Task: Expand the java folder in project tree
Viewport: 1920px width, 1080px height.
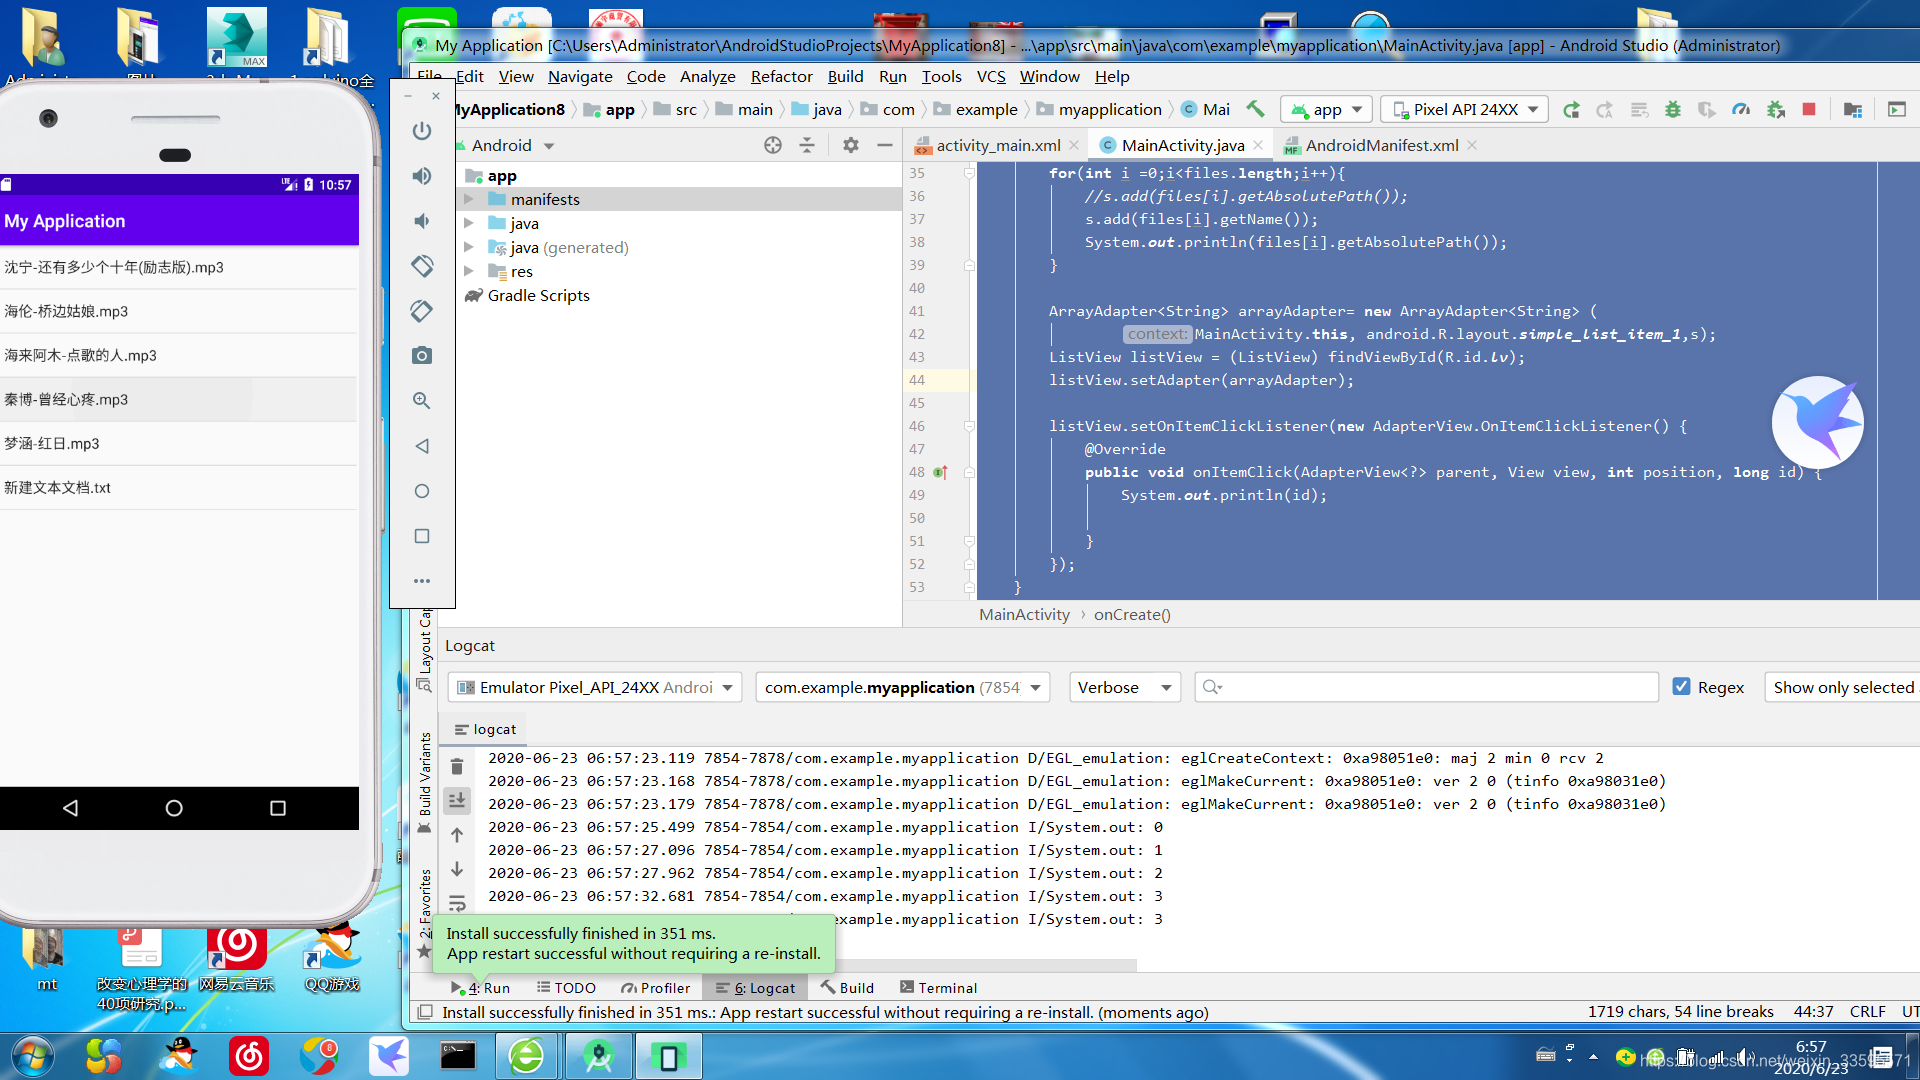Action: point(468,223)
